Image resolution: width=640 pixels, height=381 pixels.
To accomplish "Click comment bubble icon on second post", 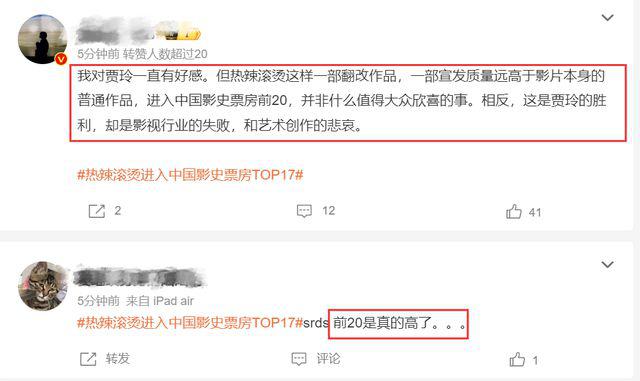I will click(x=299, y=359).
